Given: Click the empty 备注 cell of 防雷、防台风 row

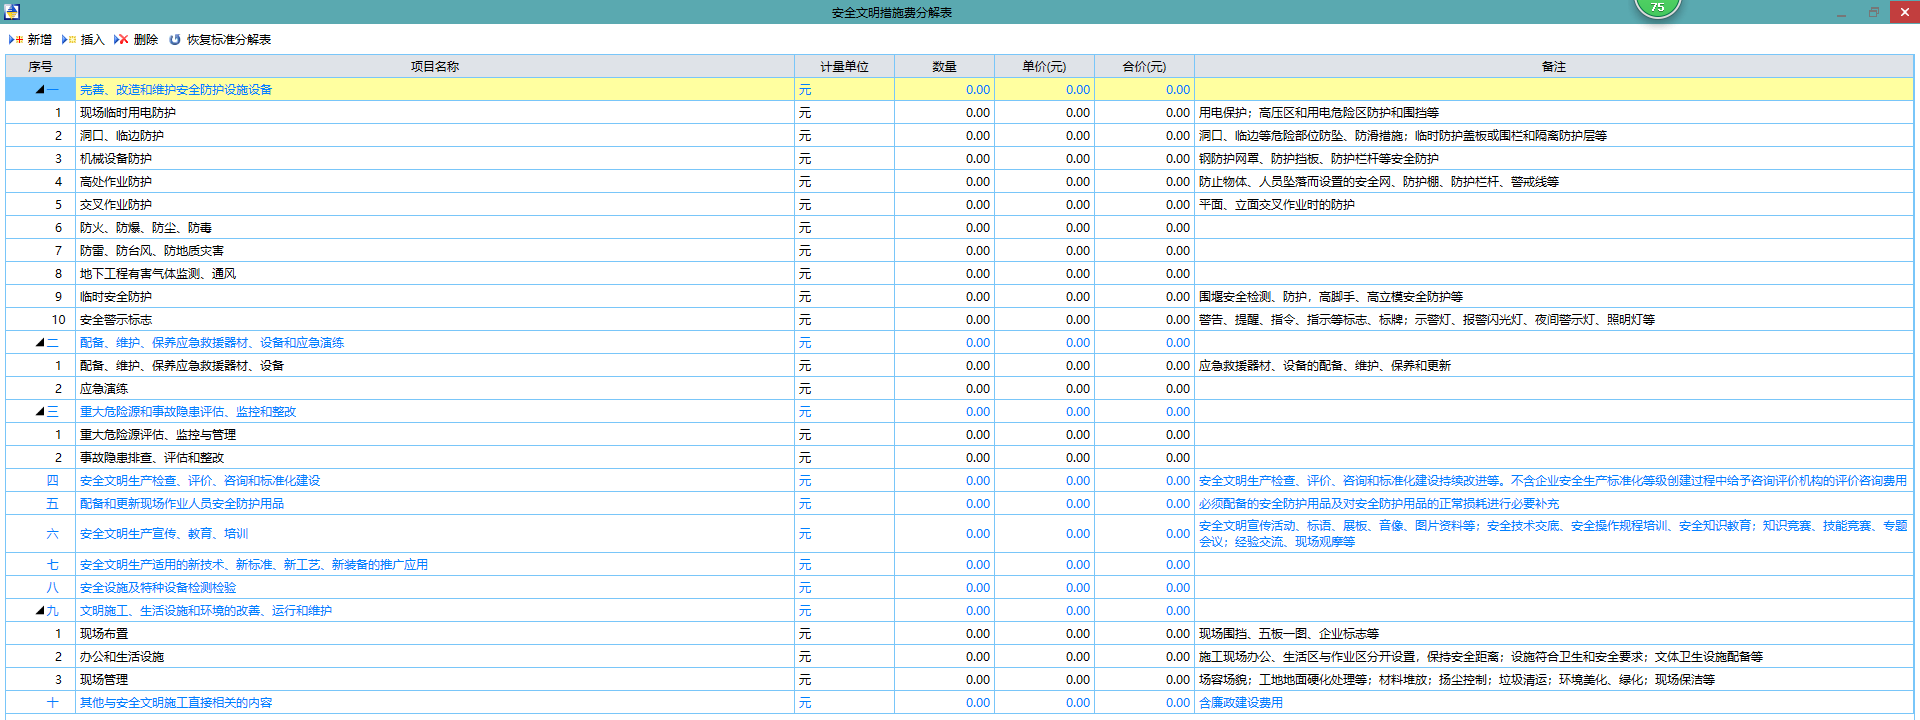Looking at the screenshot, I should (1554, 250).
